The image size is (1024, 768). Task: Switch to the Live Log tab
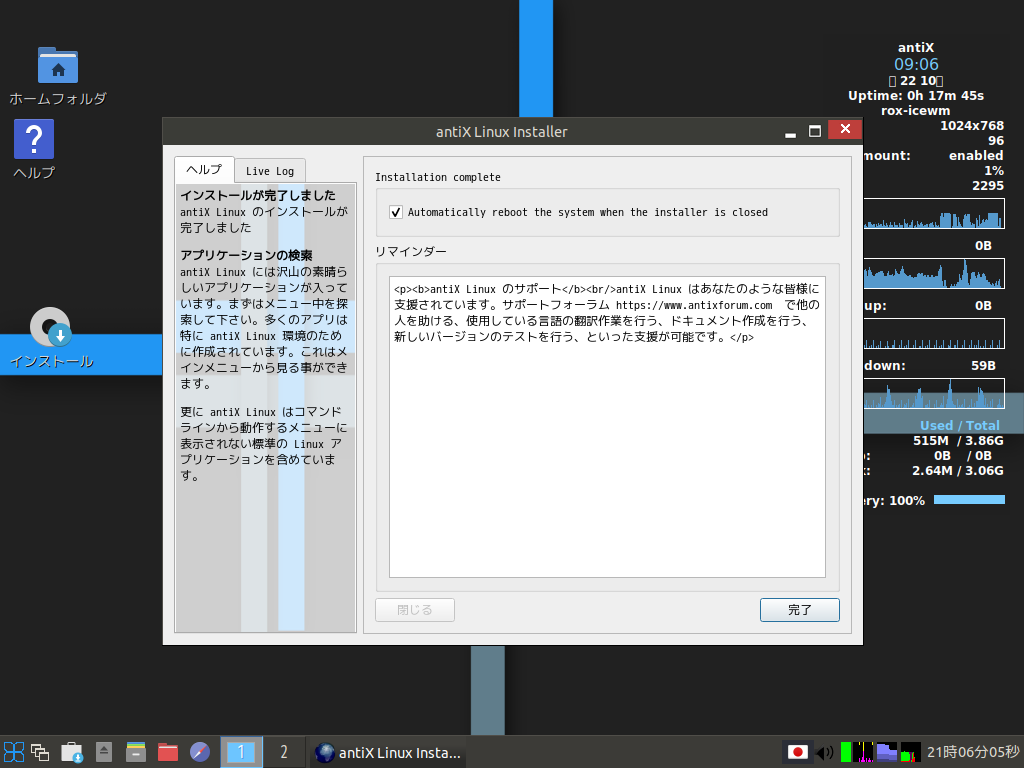(270, 171)
